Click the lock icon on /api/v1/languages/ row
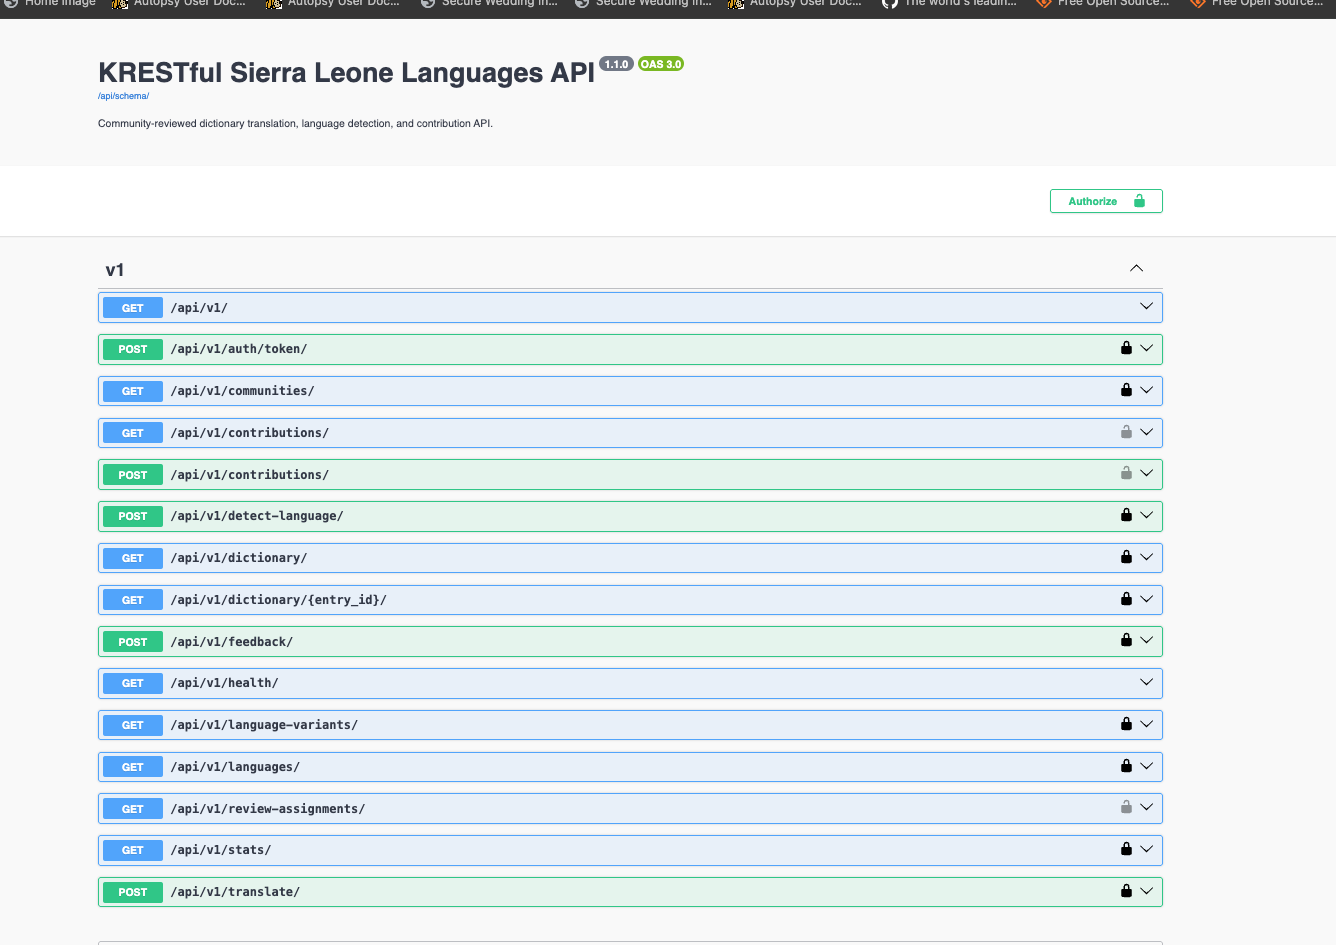1336x945 pixels. pos(1126,766)
